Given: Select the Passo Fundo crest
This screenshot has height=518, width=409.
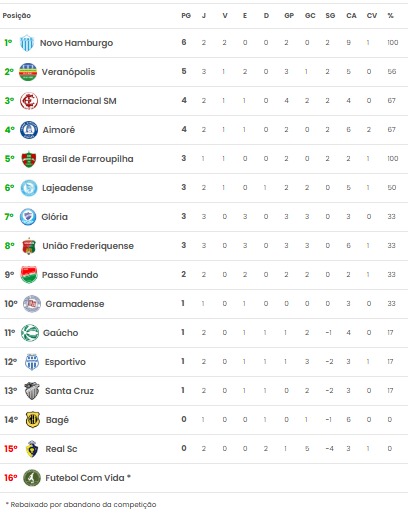Looking at the screenshot, I should coord(29,275).
